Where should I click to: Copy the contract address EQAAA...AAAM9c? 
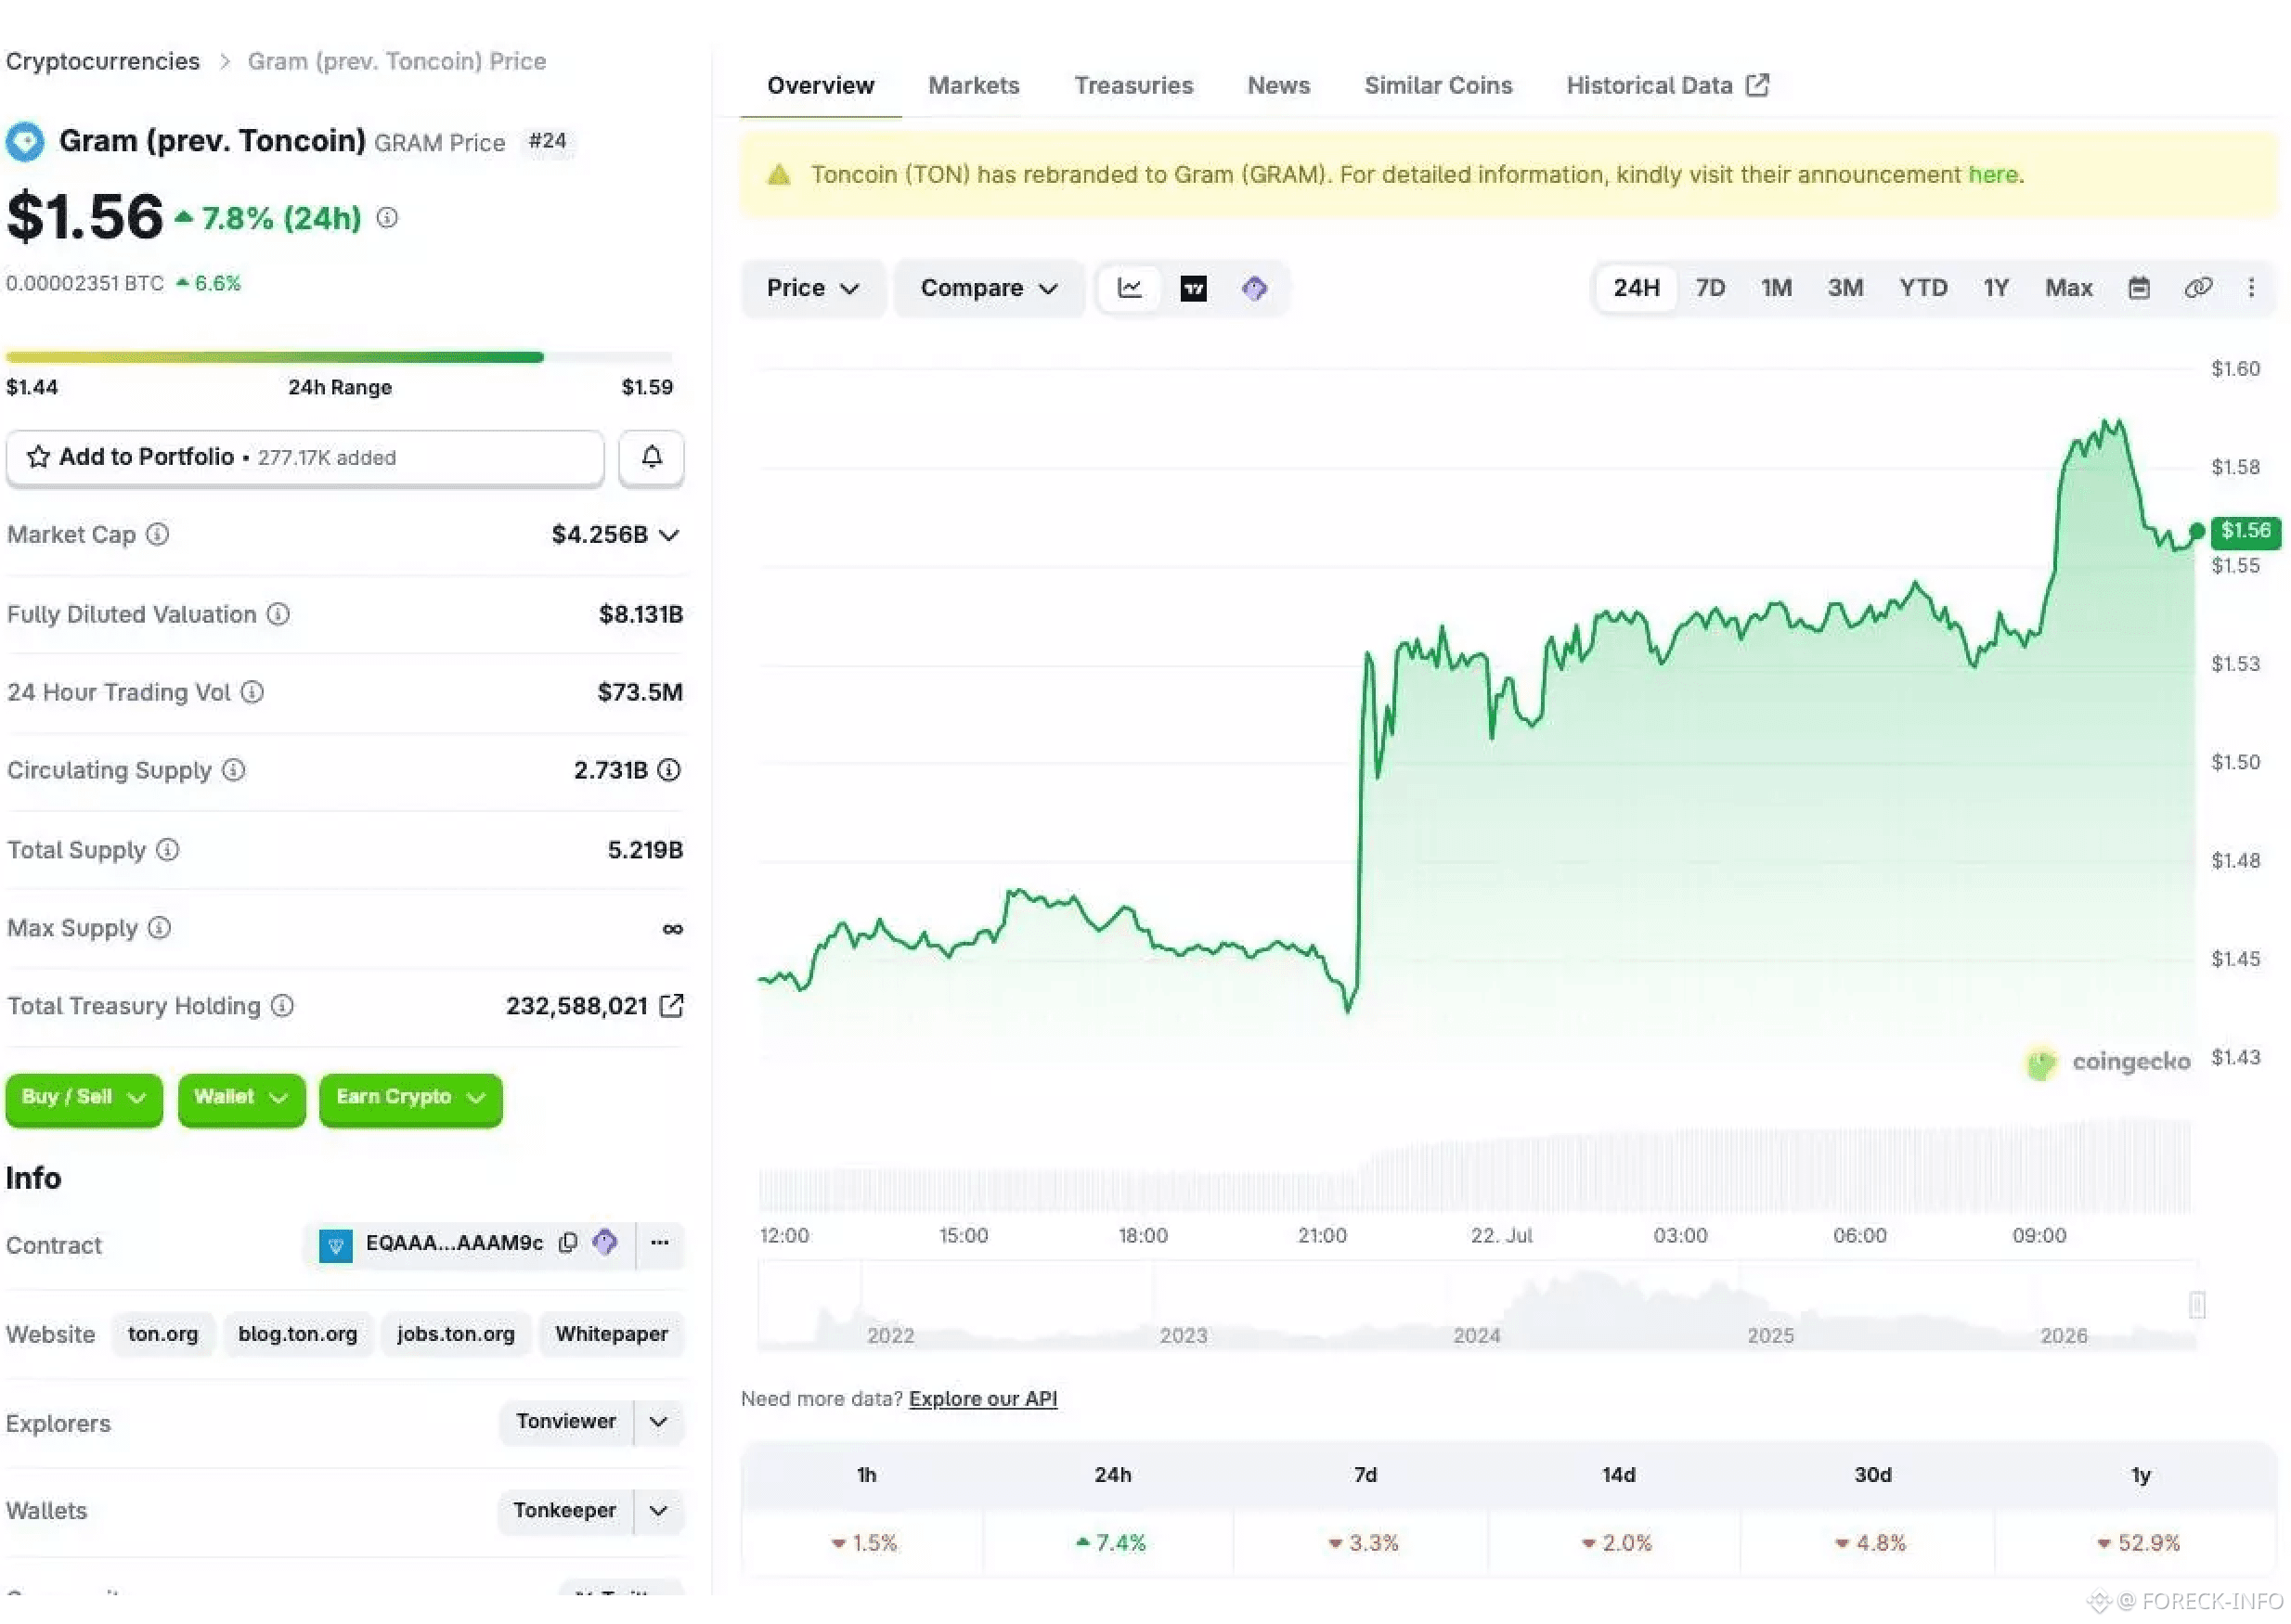click(x=568, y=1243)
